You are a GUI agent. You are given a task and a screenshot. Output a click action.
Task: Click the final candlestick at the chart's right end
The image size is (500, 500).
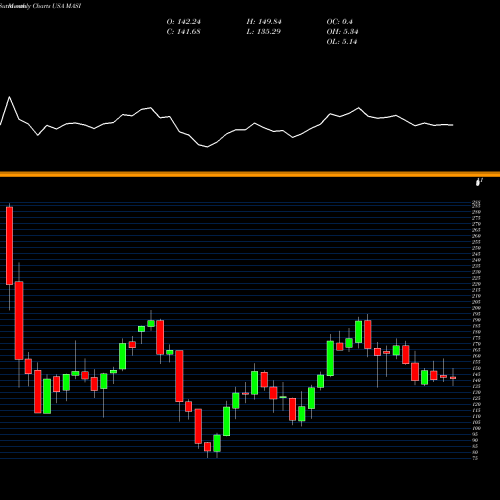pos(453,378)
